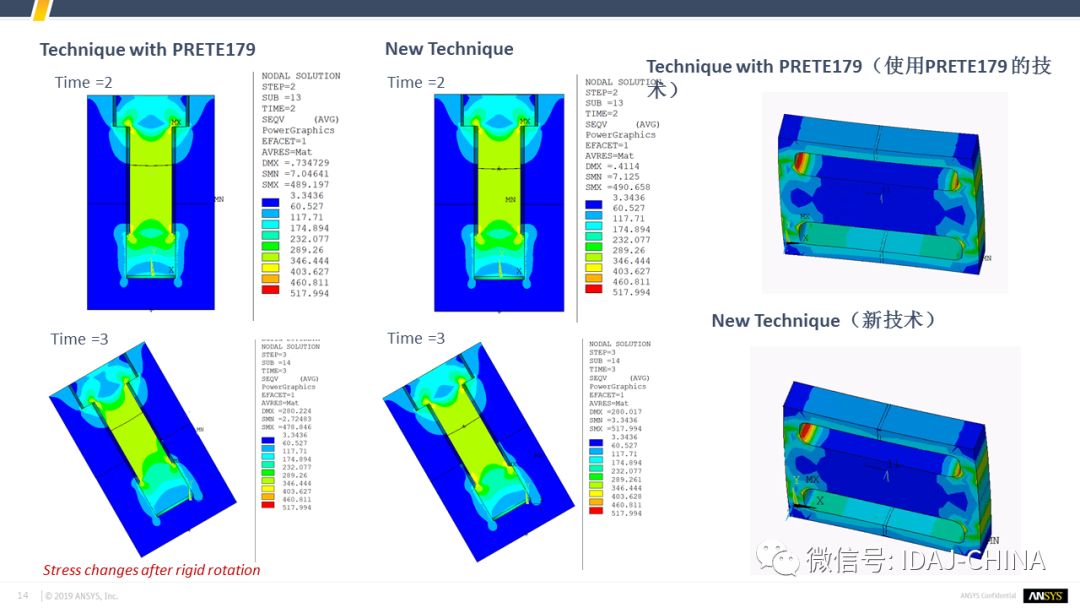Click the slide number 14 in footer

click(x=23, y=596)
